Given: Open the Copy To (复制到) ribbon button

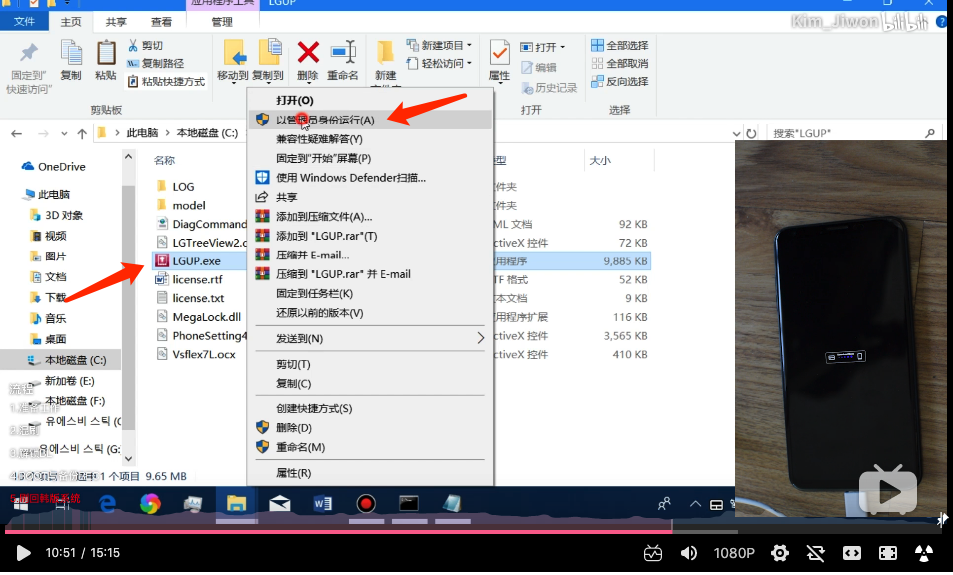Looking at the screenshot, I should click(x=268, y=60).
